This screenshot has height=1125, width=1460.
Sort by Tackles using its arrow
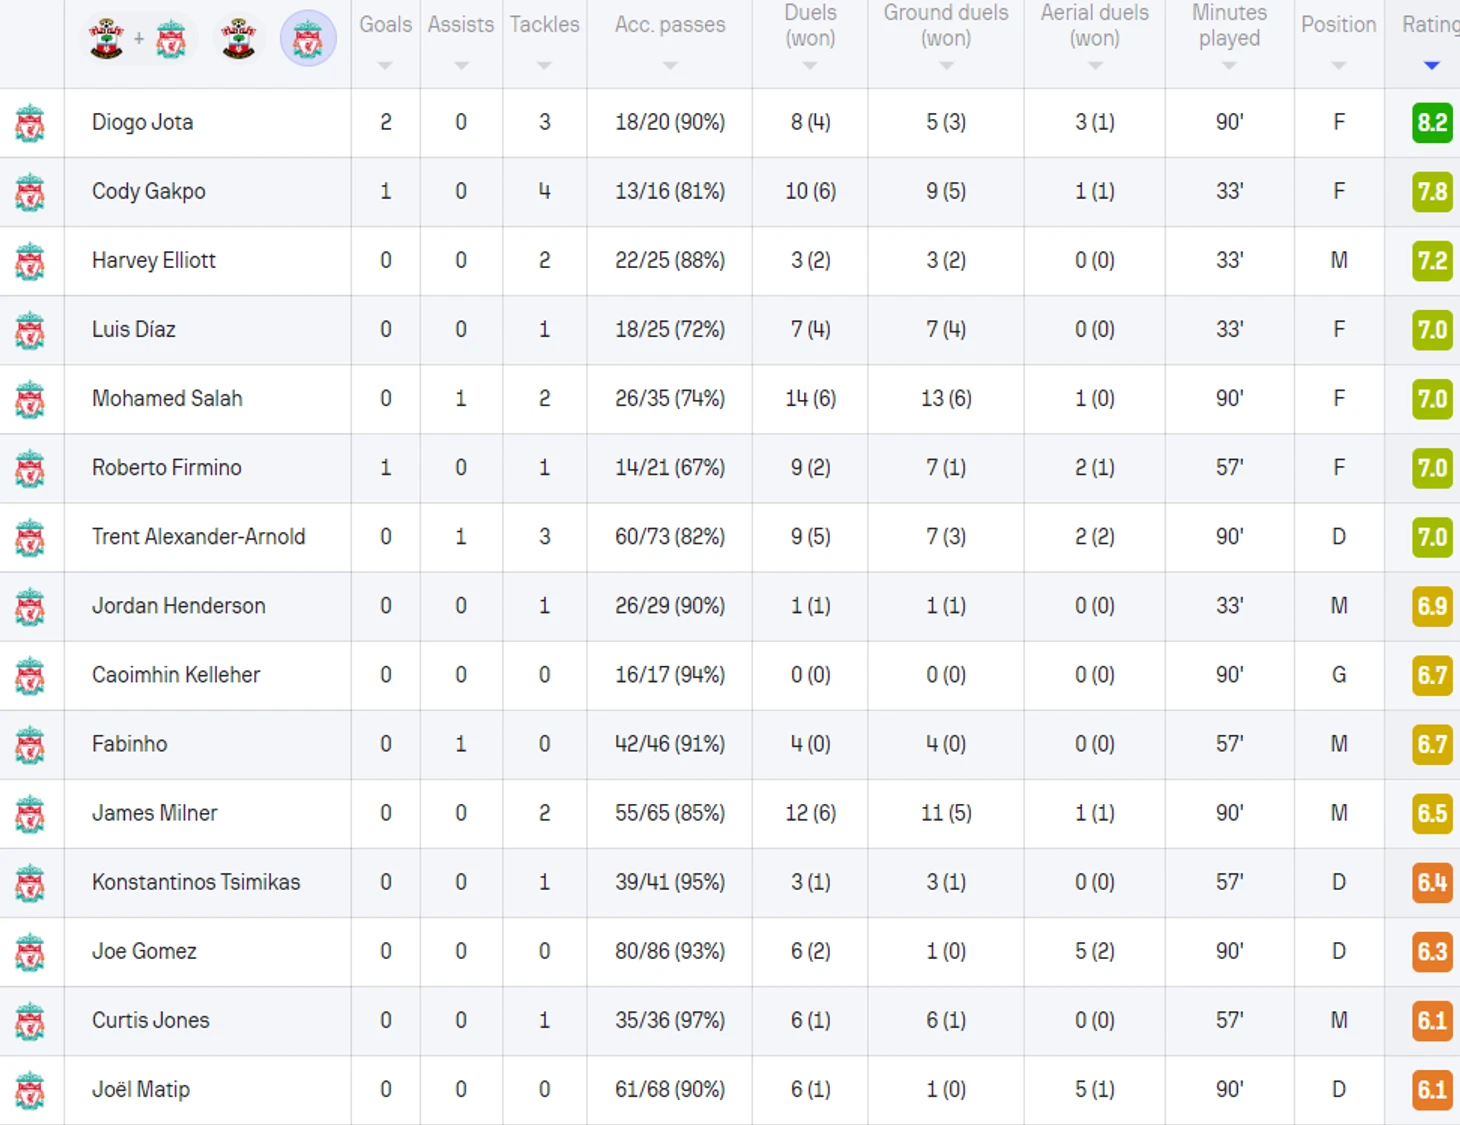544,66
